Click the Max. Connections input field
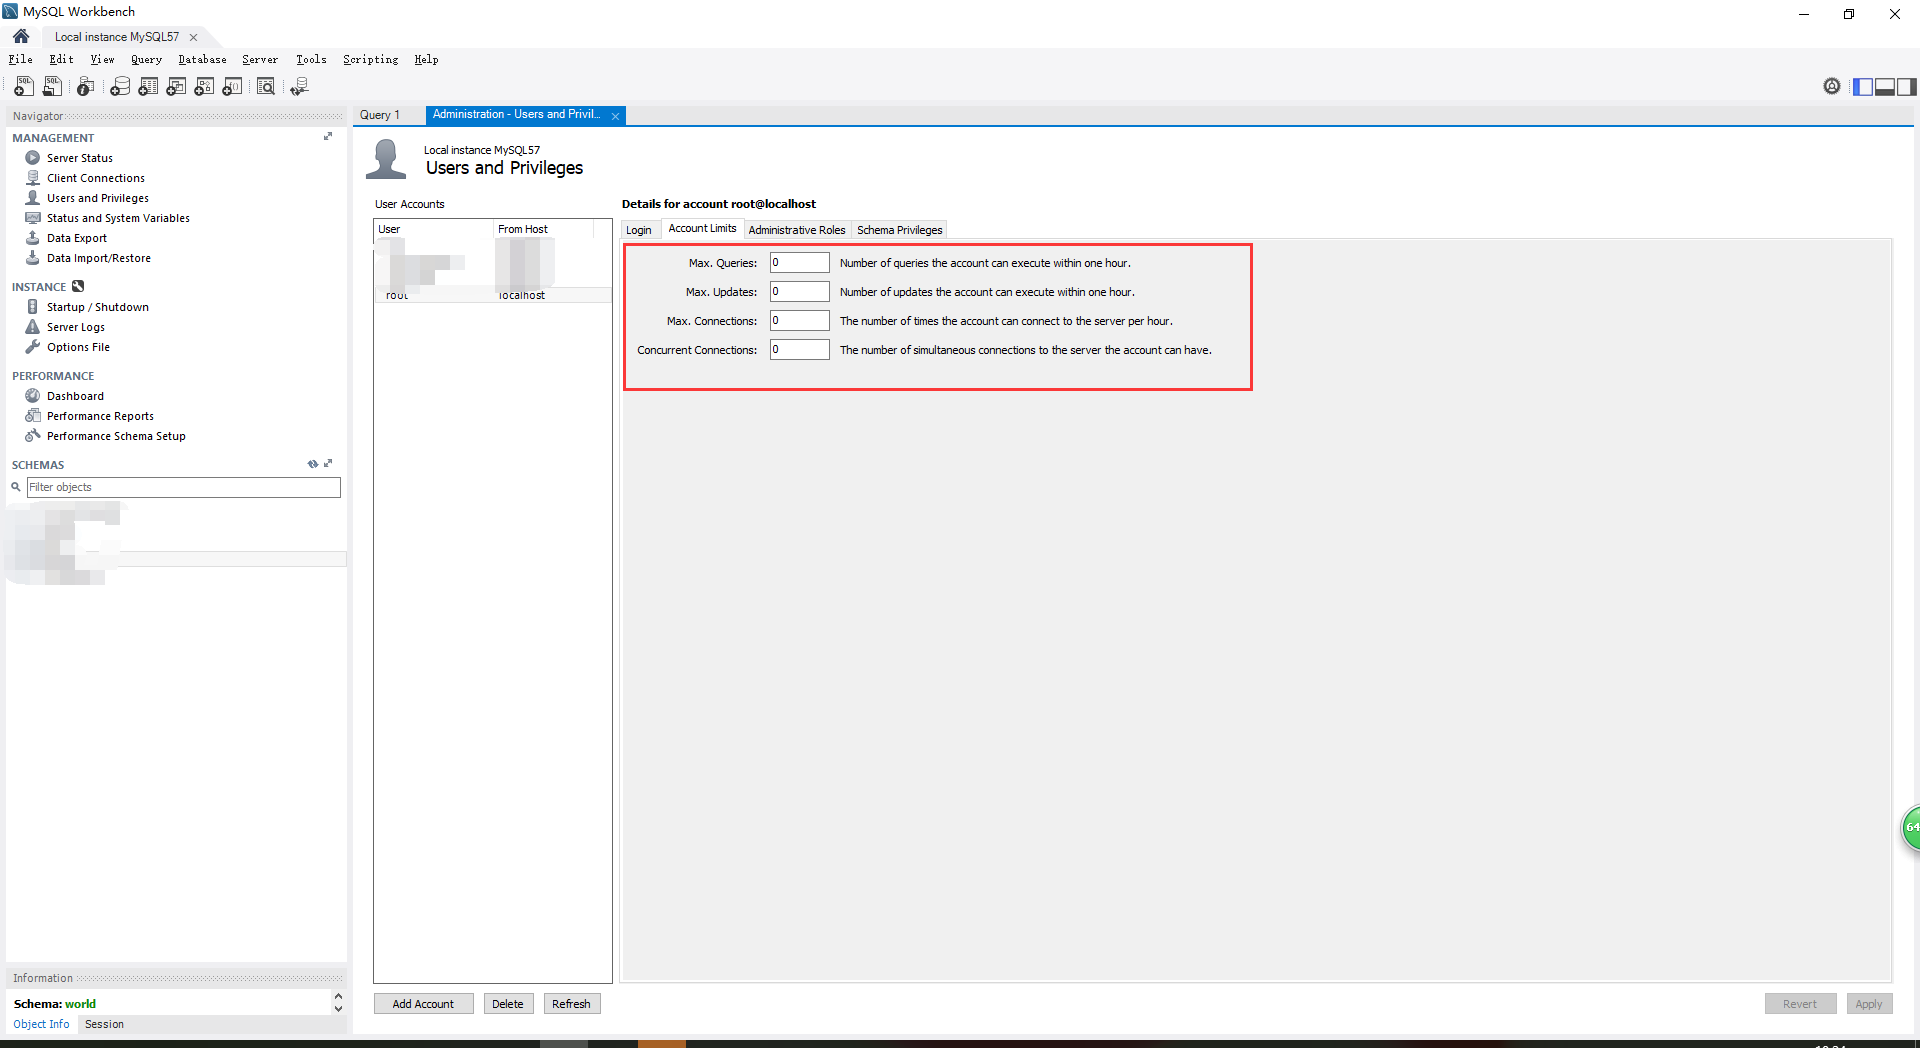1920x1048 pixels. [x=799, y=320]
